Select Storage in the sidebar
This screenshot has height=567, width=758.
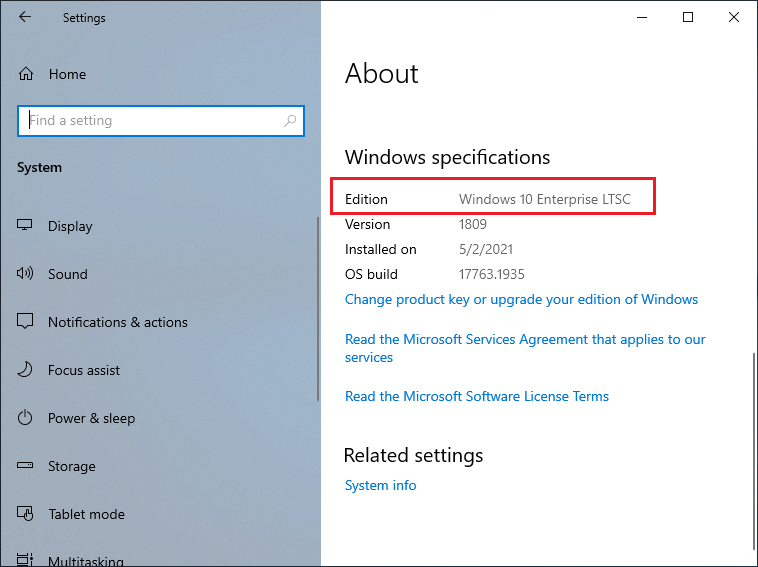click(x=72, y=466)
